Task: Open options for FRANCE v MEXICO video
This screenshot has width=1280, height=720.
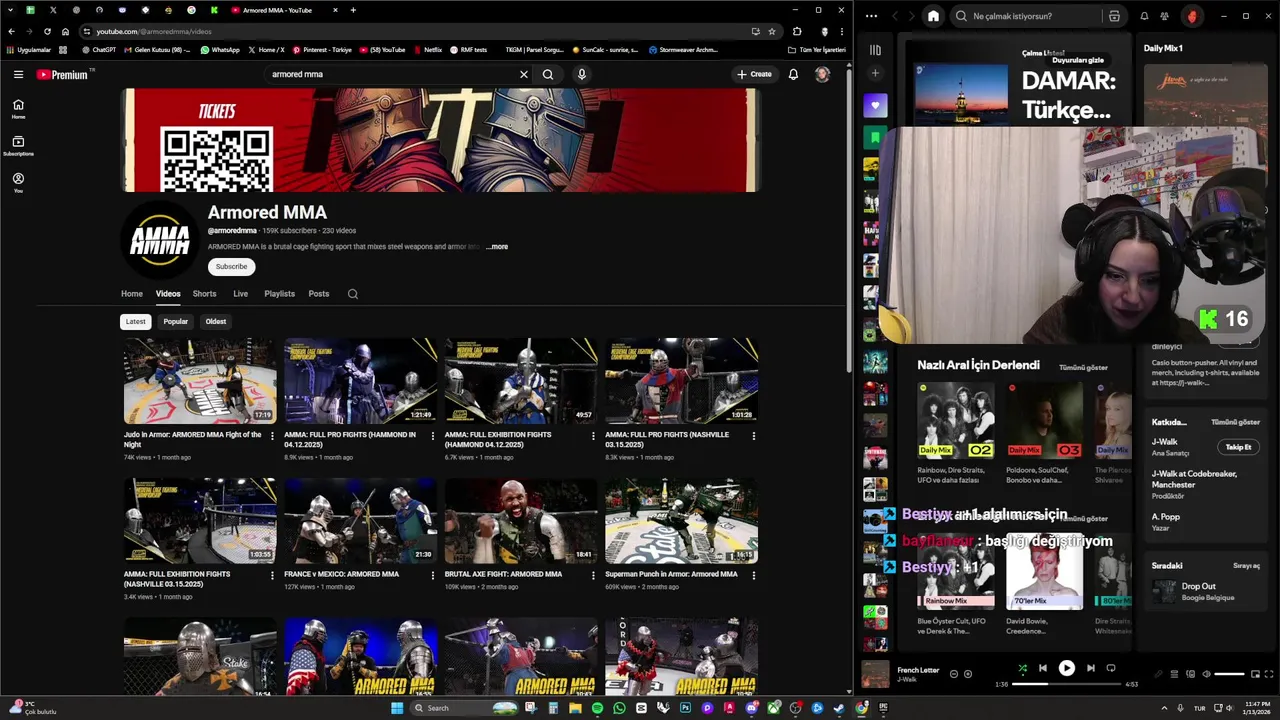Action: click(433, 576)
